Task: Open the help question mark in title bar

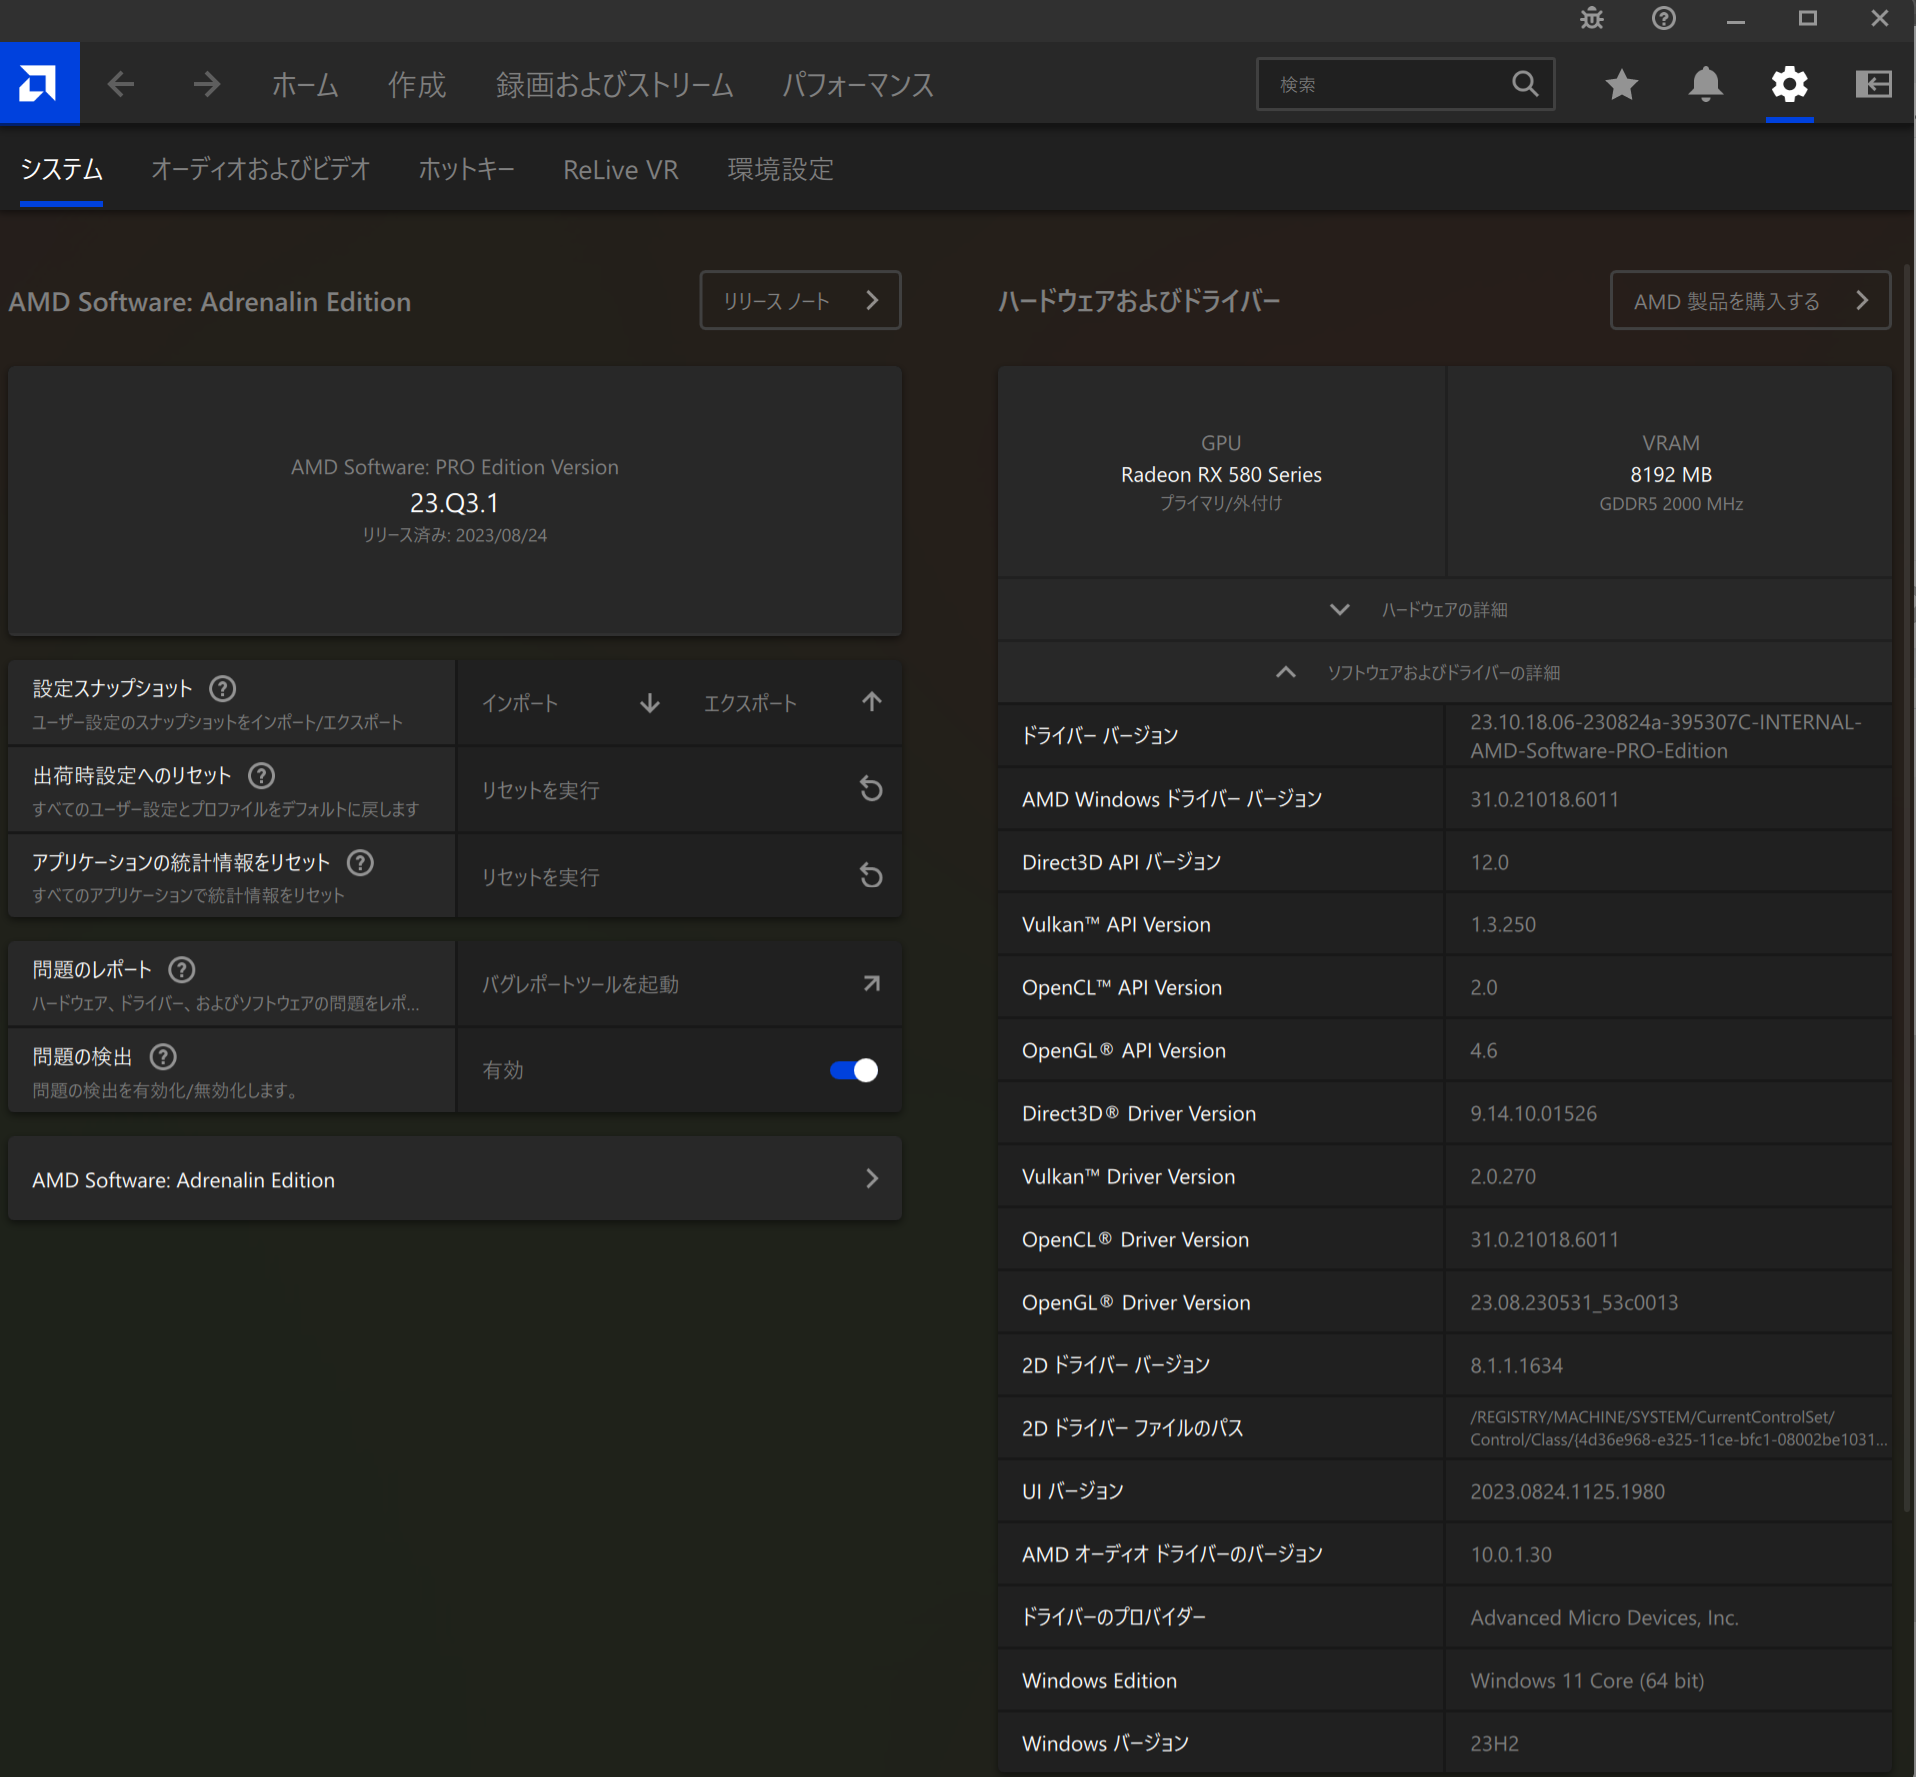Action: click(x=1664, y=18)
